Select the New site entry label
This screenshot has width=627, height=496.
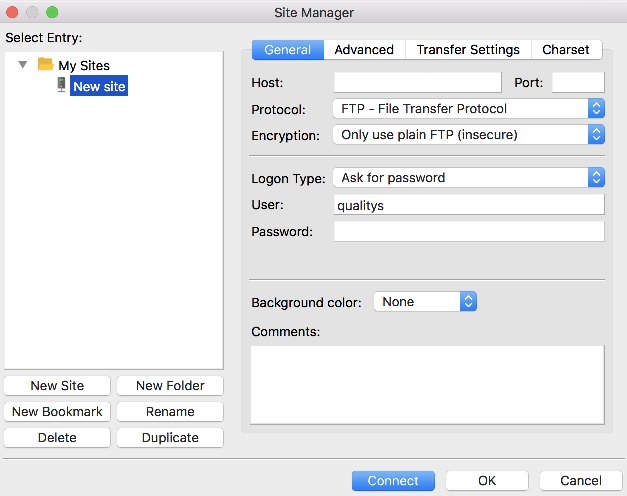pyautogui.click(x=100, y=87)
